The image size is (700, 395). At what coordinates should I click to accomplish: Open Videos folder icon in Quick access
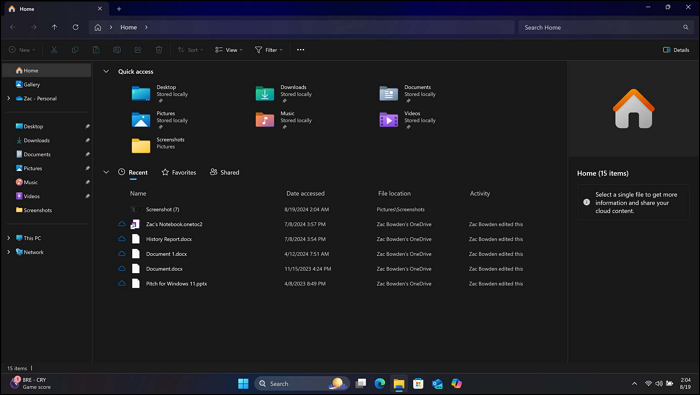coord(389,120)
